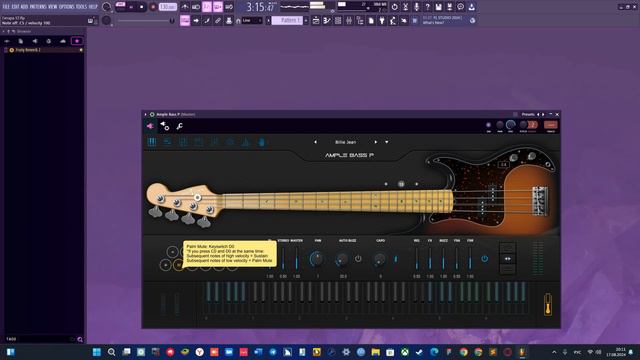The height and width of the screenshot is (360, 640).
Task: Open the Ample Bass P plugin menu arrow
Action: (145, 115)
